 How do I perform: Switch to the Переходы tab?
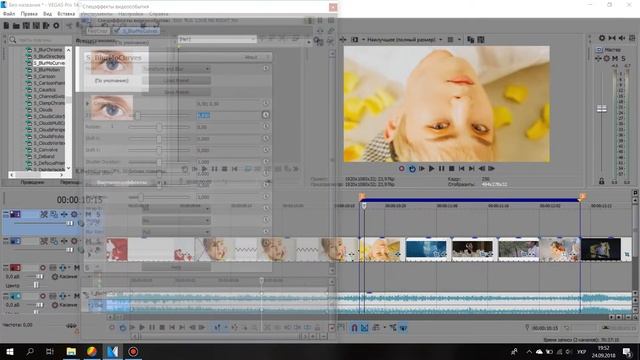click(x=70, y=182)
